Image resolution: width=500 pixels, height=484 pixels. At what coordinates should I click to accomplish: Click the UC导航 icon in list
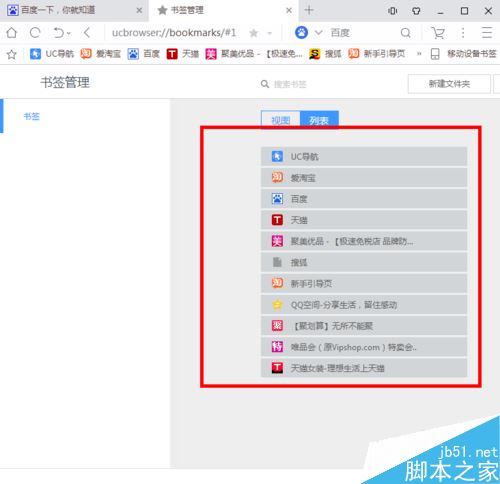(277, 156)
